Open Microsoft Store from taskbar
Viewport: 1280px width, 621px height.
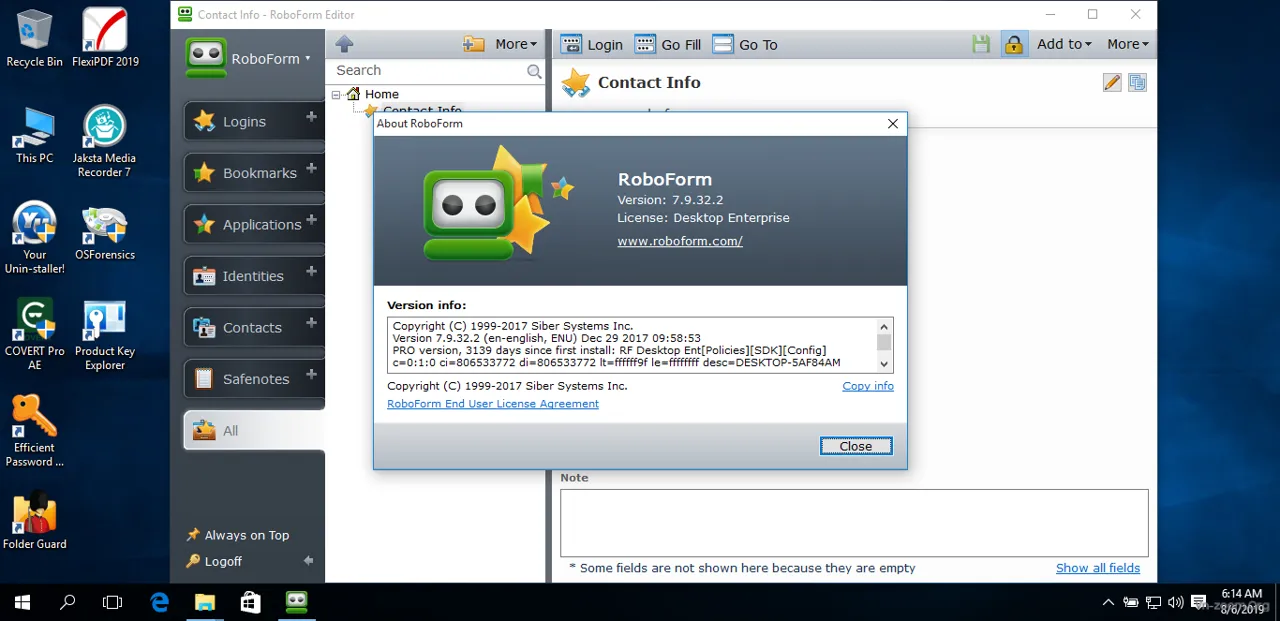251,602
